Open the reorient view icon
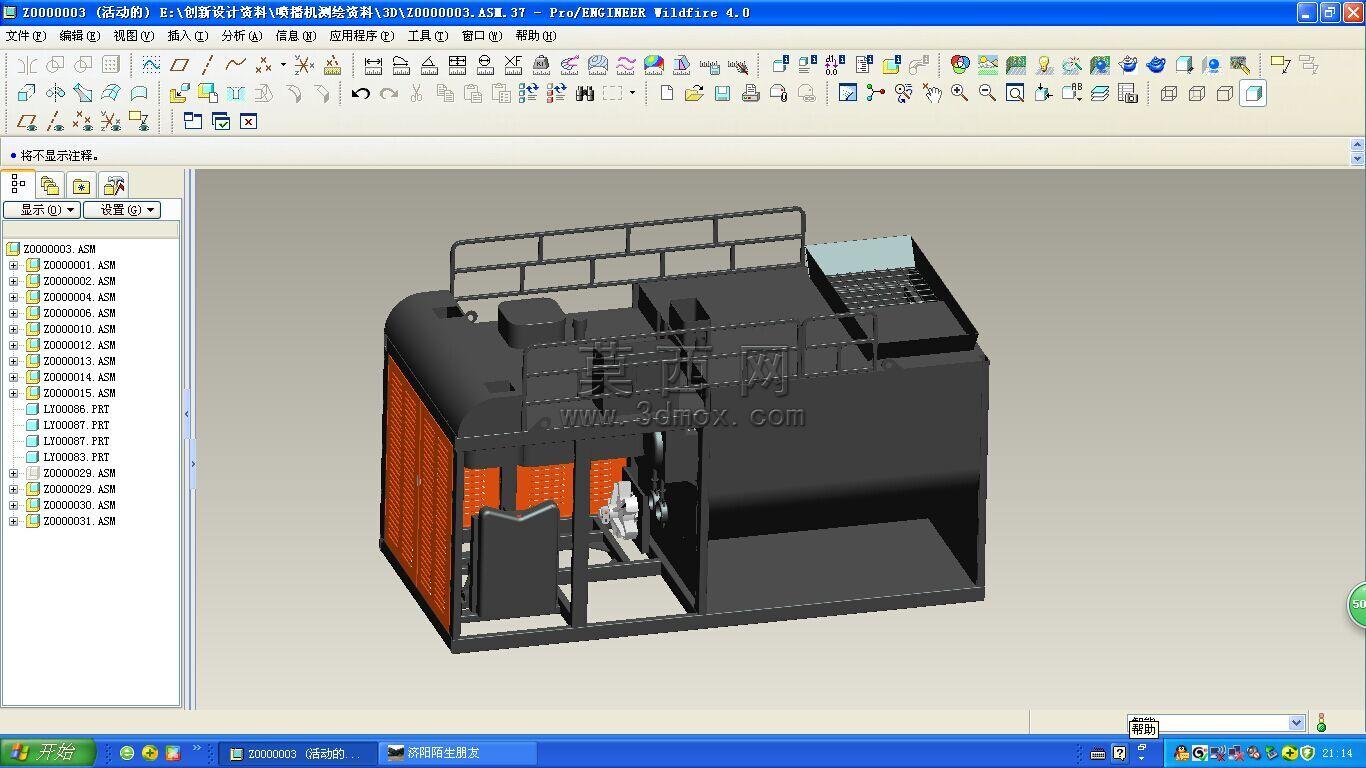Viewport: 1366px width, 768px height. [x=1043, y=93]
